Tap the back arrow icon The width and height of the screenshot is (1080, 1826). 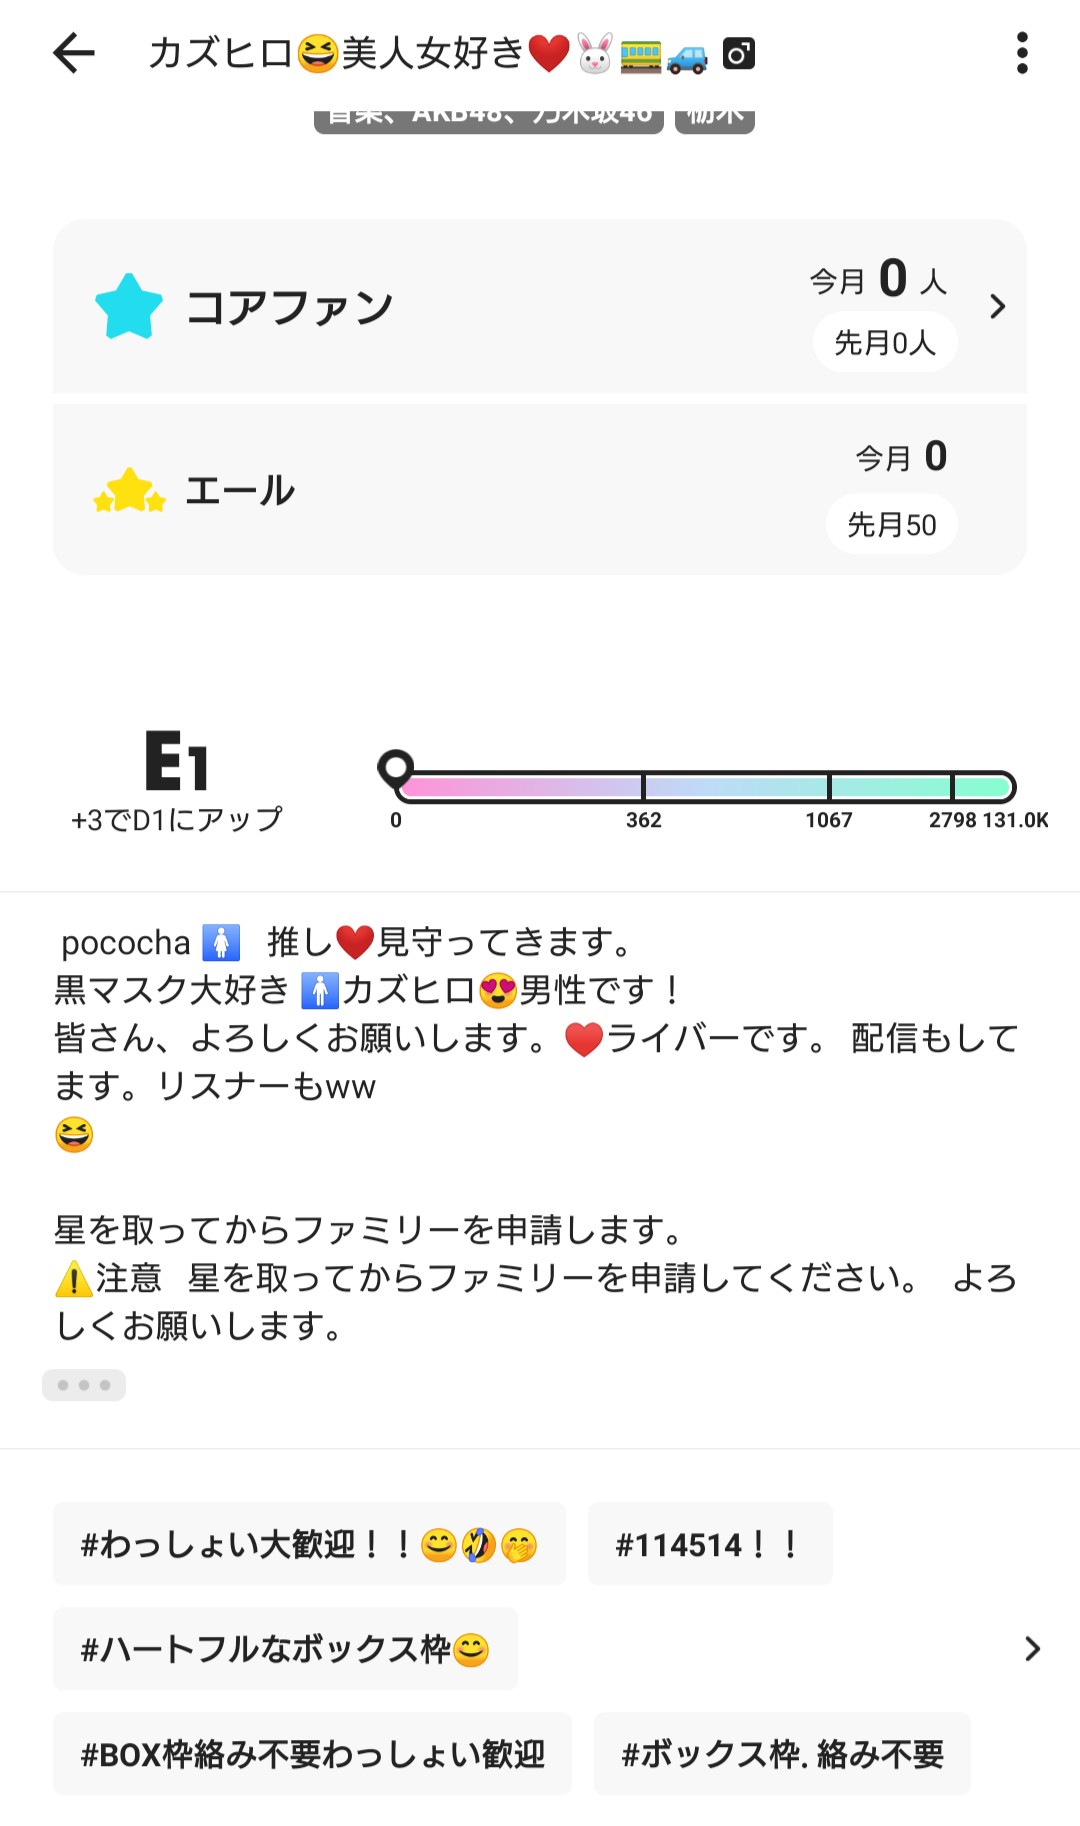[x=74, y=53]
